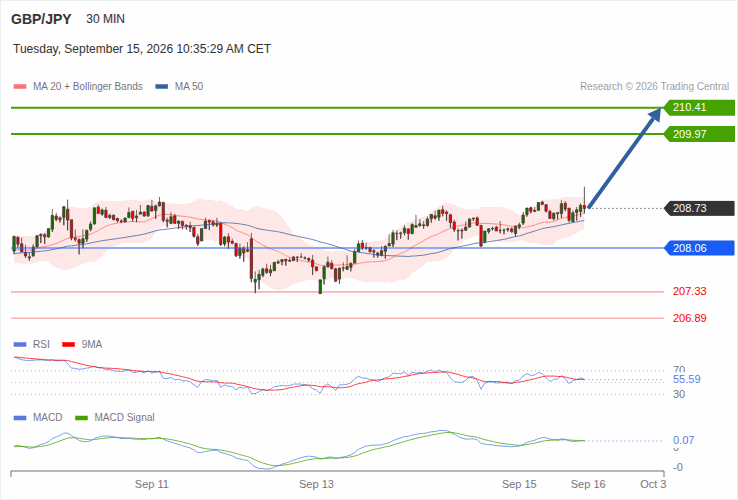Click the RSI value 55.59 label
This screenshot has width=738, height=500.
[x=687, y=379]
